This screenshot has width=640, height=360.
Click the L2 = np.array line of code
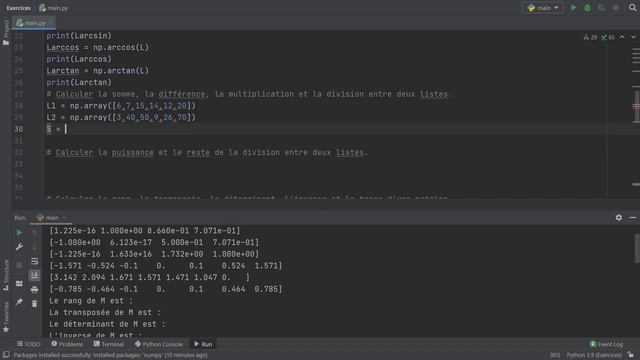(121, 118)
